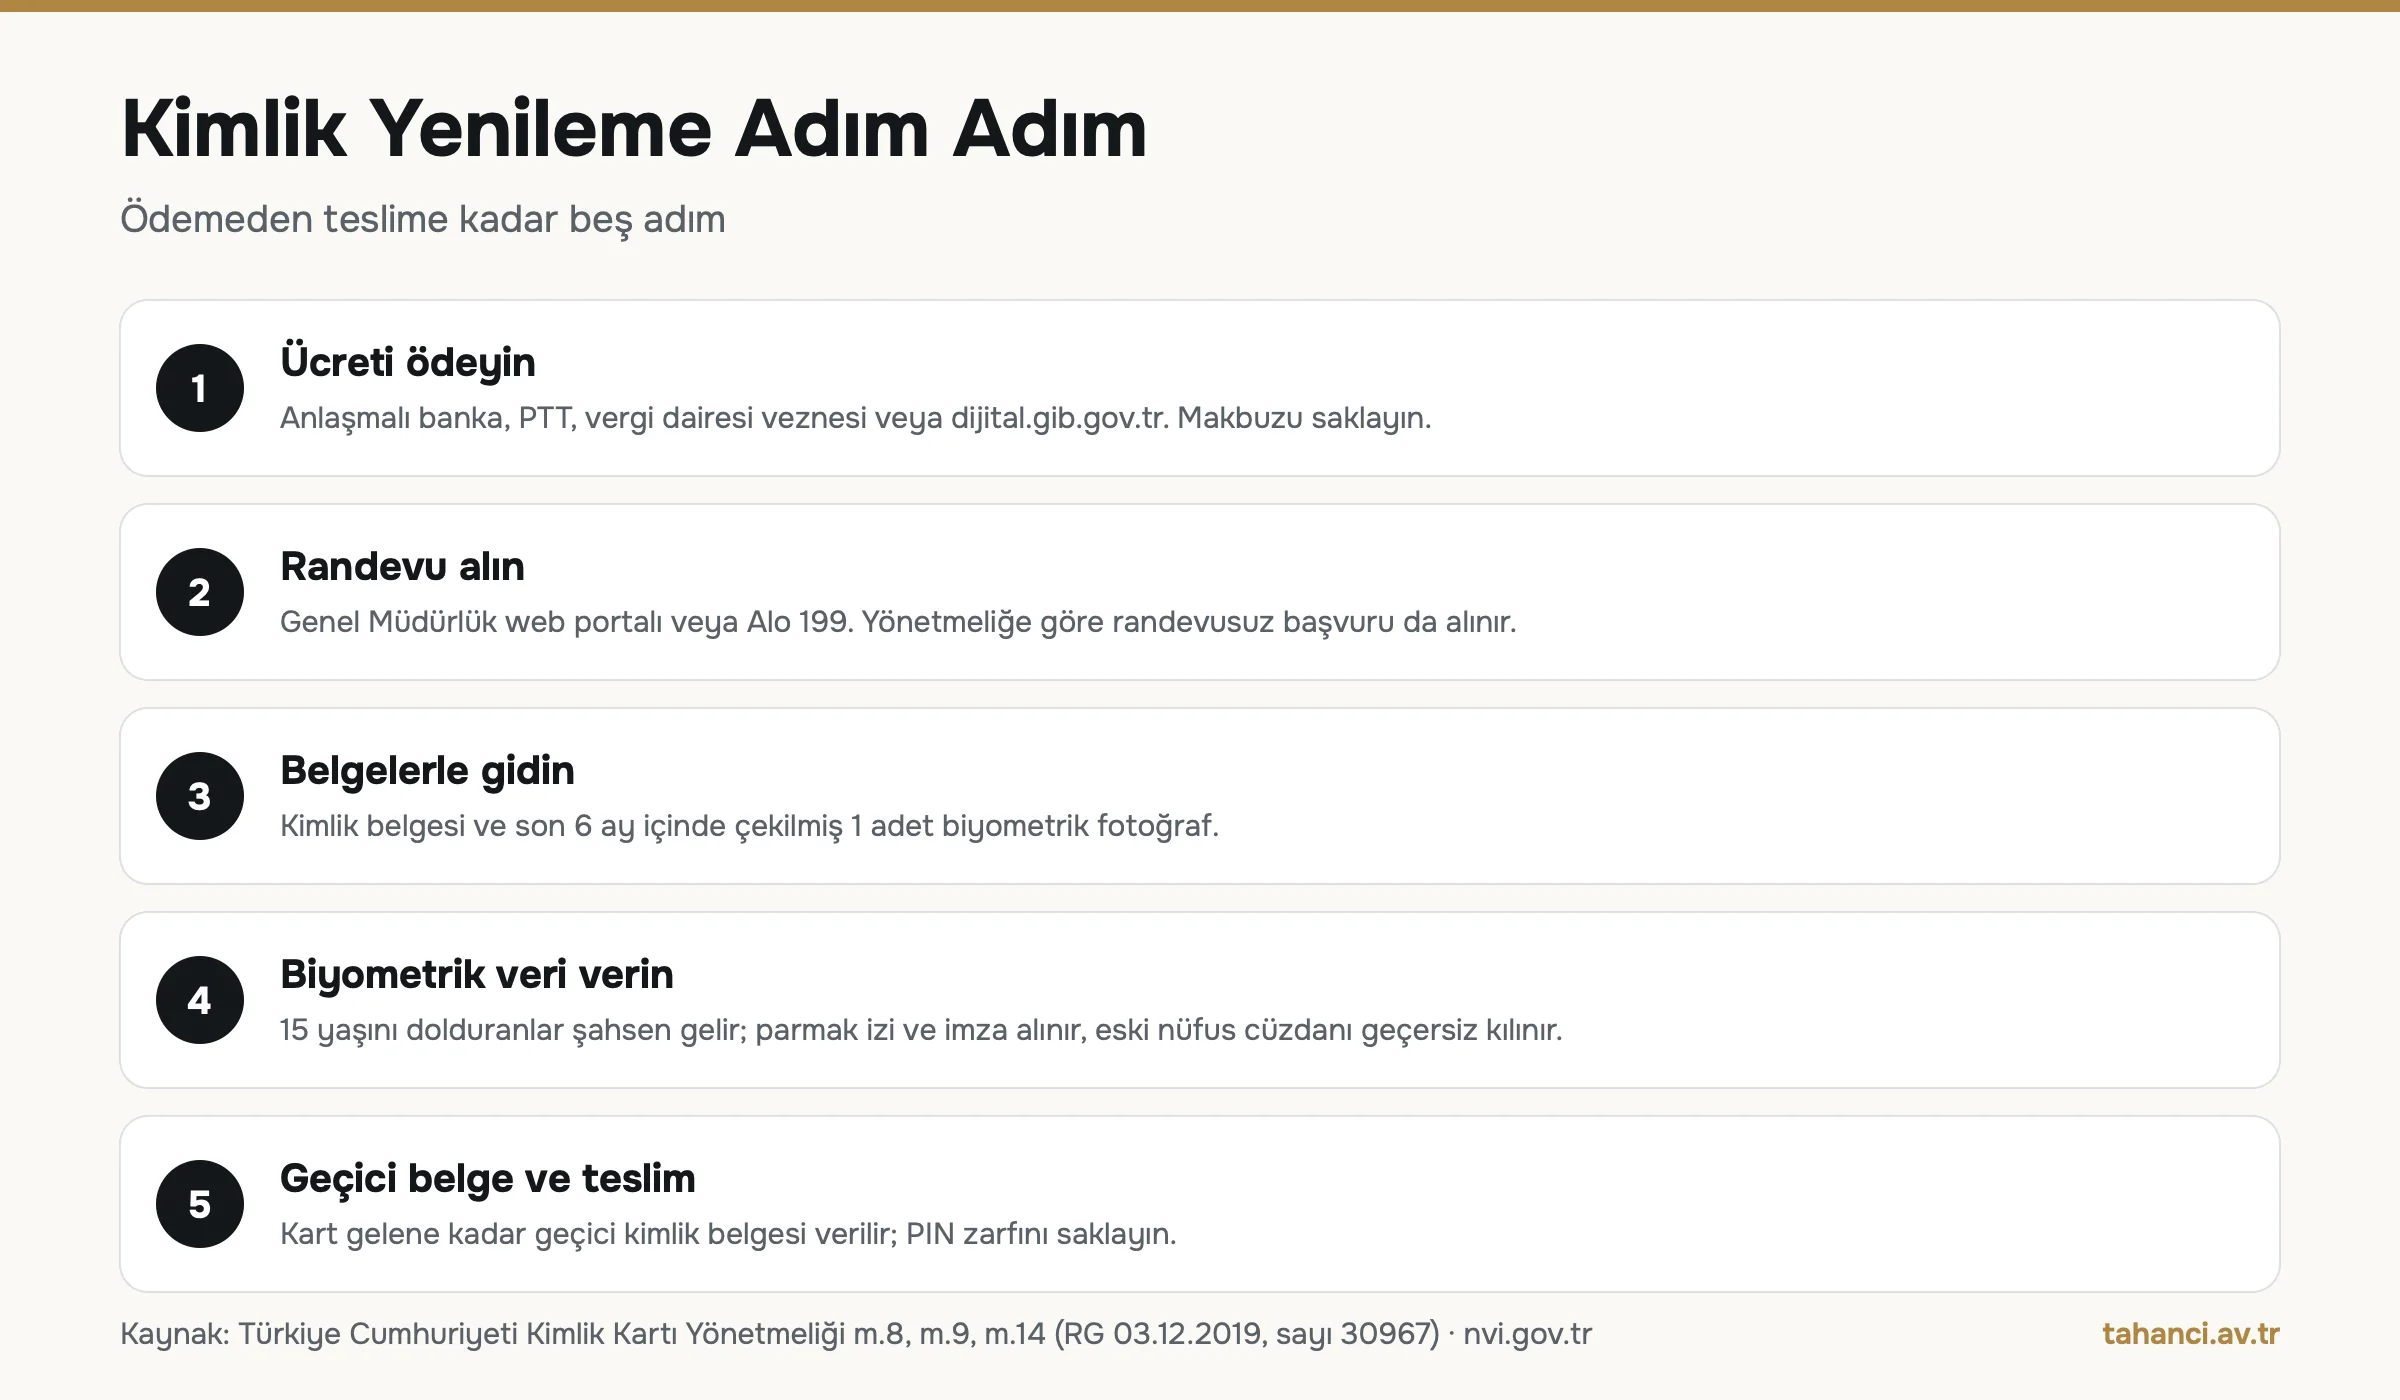Click the text about biyometrik fotoğraf
This screenshot has width=2400, height=1400.
[750, 826]
